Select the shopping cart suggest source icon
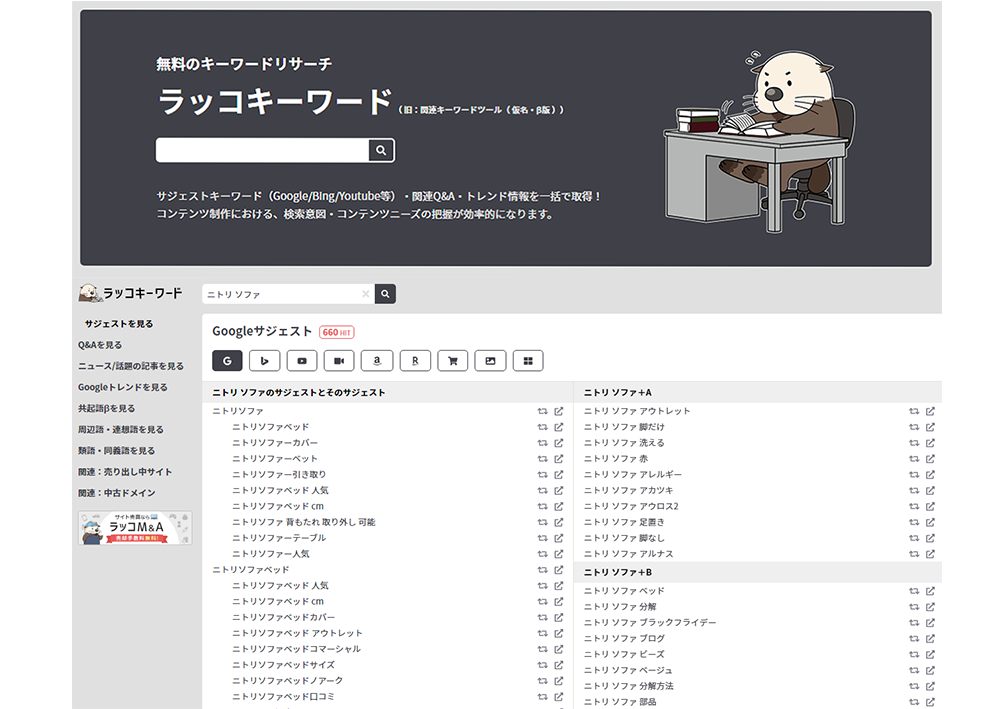The width and height of the screenshot is (1000, 709). [x=453, y=361]
